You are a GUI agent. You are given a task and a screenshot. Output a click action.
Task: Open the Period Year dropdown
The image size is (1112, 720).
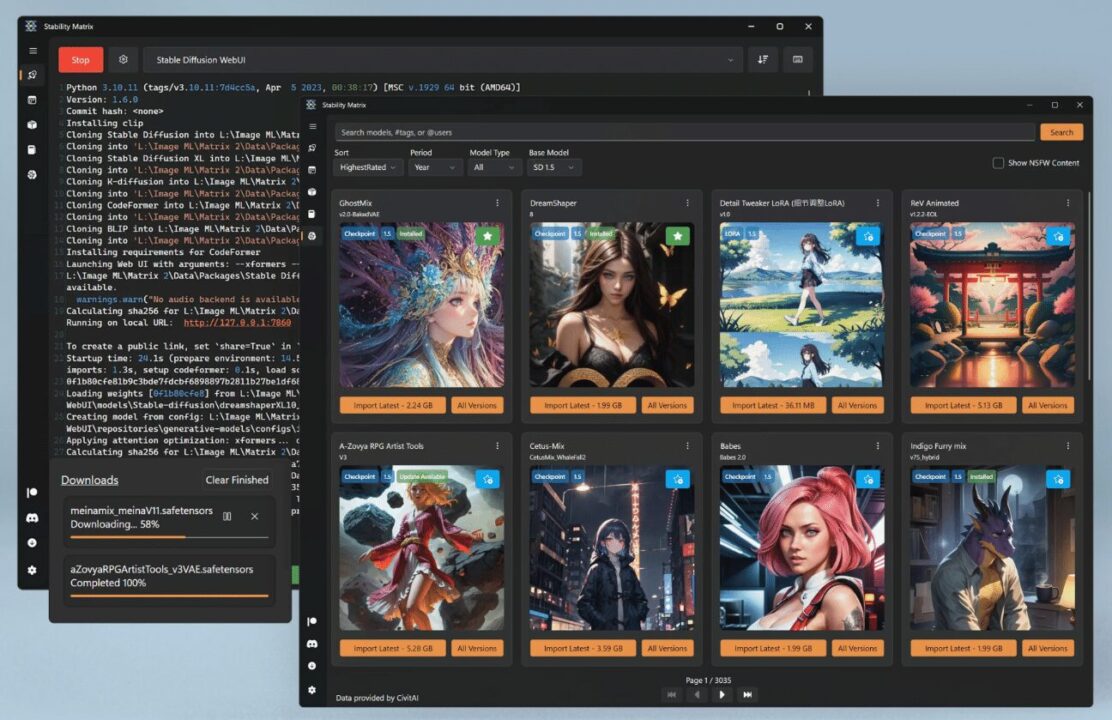[435, 167]
